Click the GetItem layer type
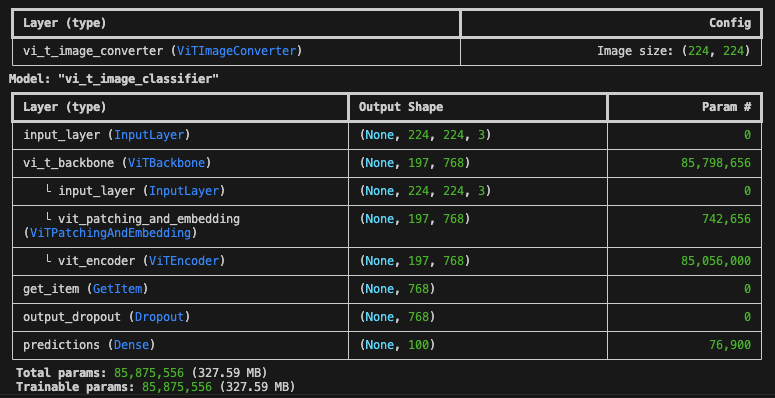The image size is (775, 398). (x=120, y=289)
